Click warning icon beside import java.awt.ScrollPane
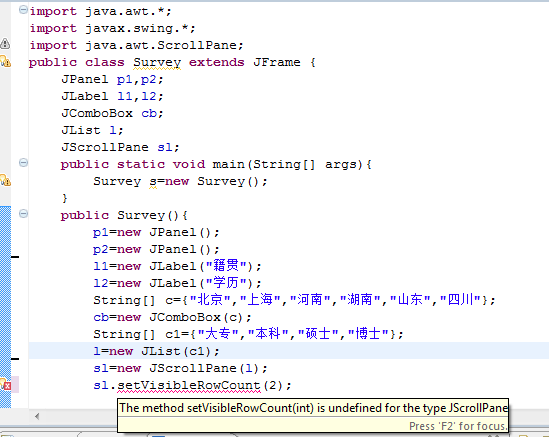 coord(5,43)
